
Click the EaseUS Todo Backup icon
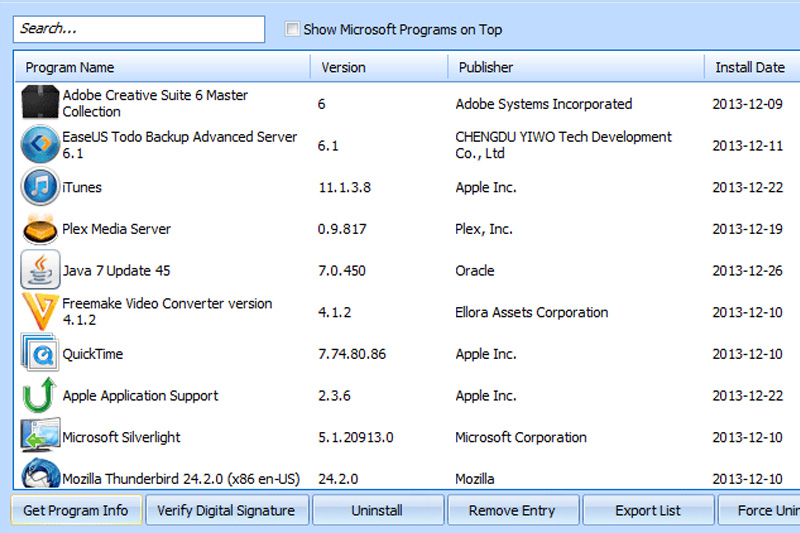tap(40, 144)
